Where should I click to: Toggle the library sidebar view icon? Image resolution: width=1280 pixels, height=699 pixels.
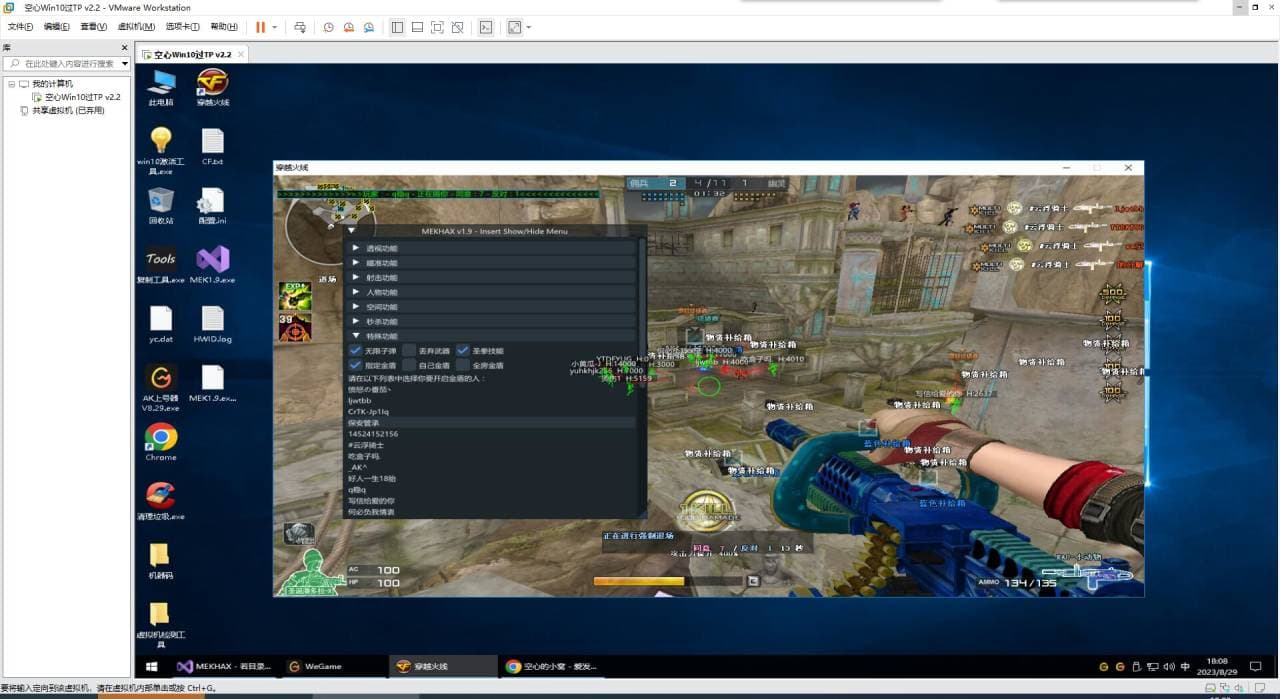pos(397,27)
